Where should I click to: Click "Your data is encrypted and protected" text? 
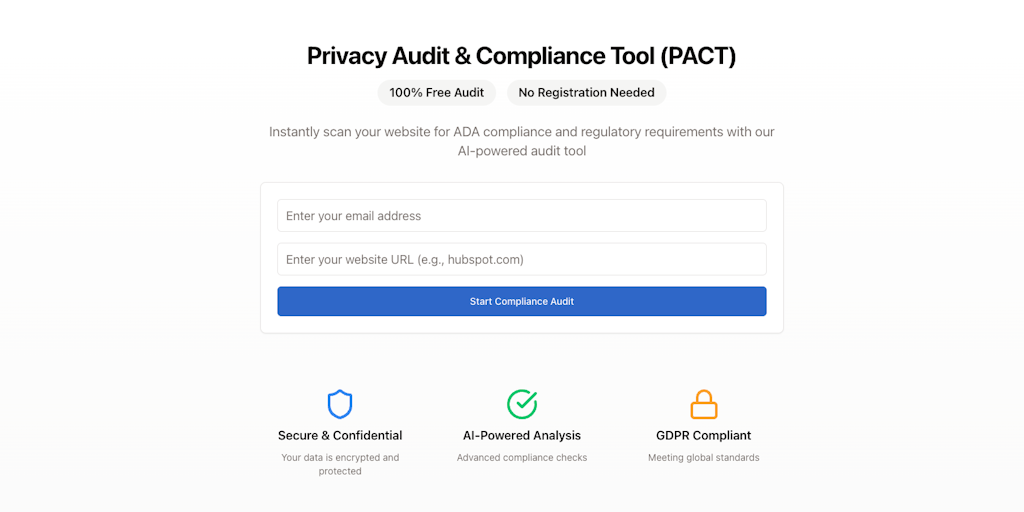coord(340,464)
